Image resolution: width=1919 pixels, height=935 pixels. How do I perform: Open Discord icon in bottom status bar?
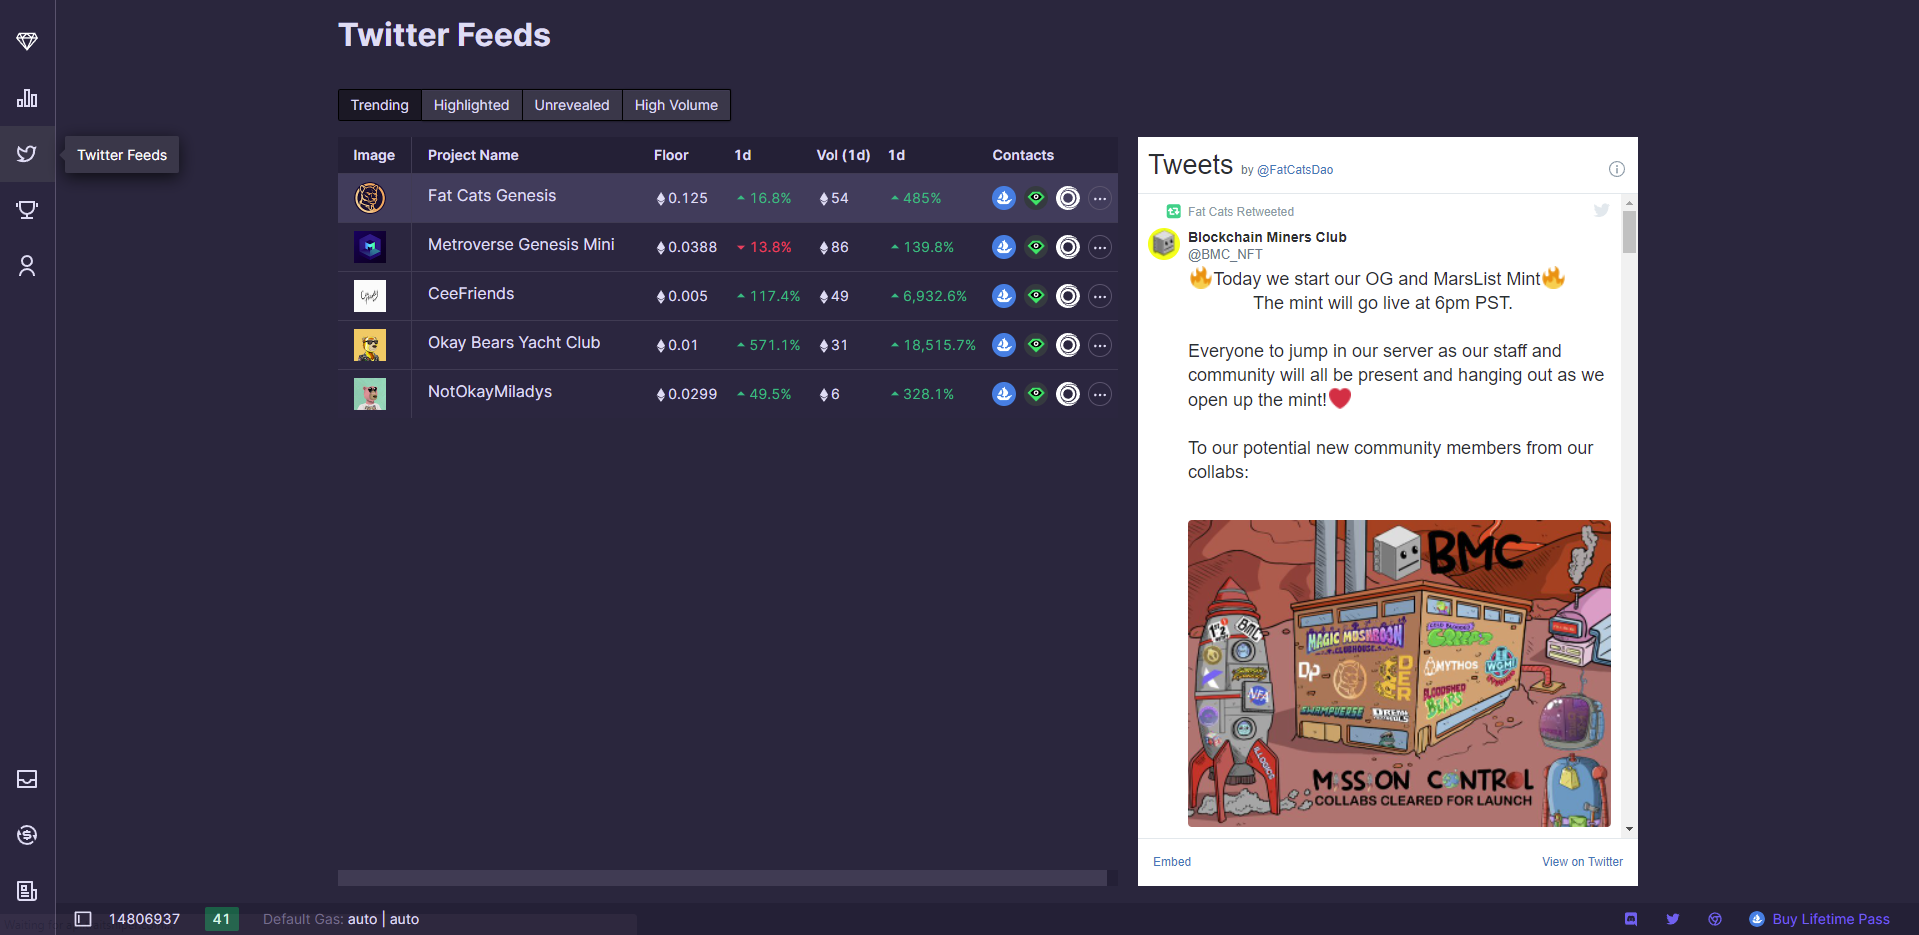1631,919
